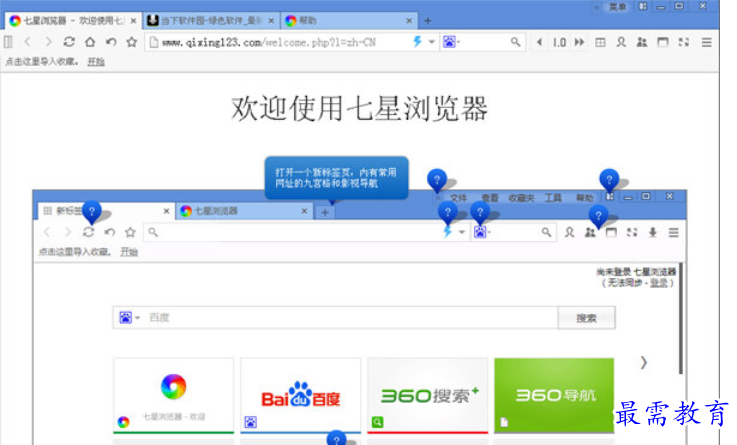The height and width of the screenshot is (445, 737).
Task: Click help marker over the preview users icon
Action: pos(598,216)
